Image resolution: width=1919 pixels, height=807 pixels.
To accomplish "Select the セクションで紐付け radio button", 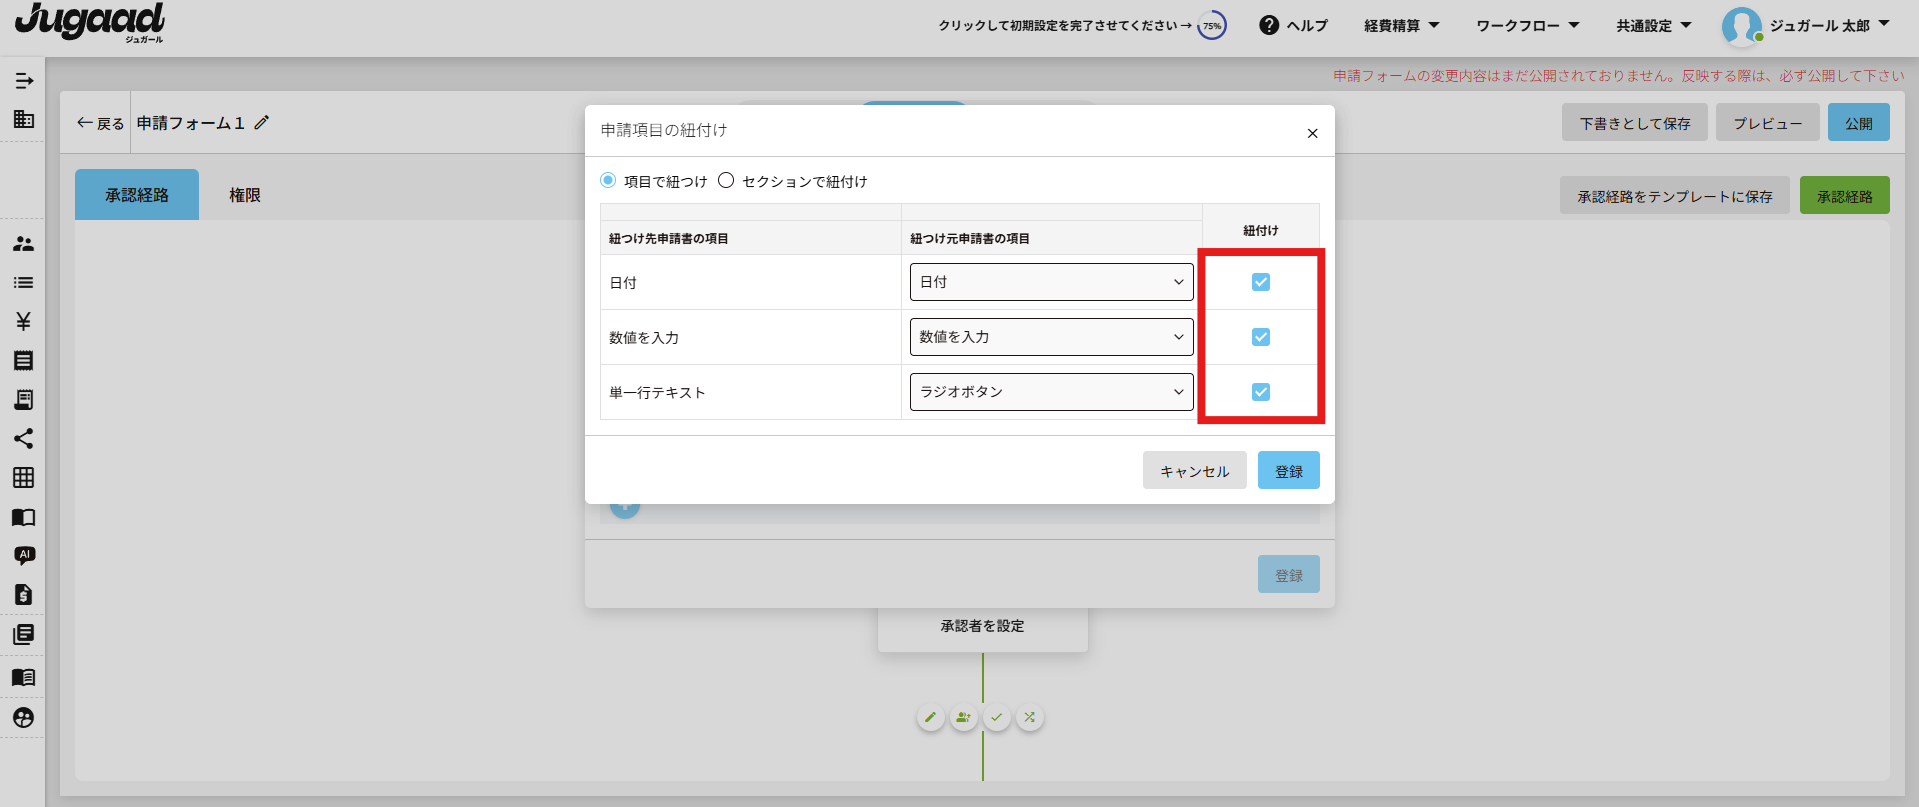I will click(726, 181).
